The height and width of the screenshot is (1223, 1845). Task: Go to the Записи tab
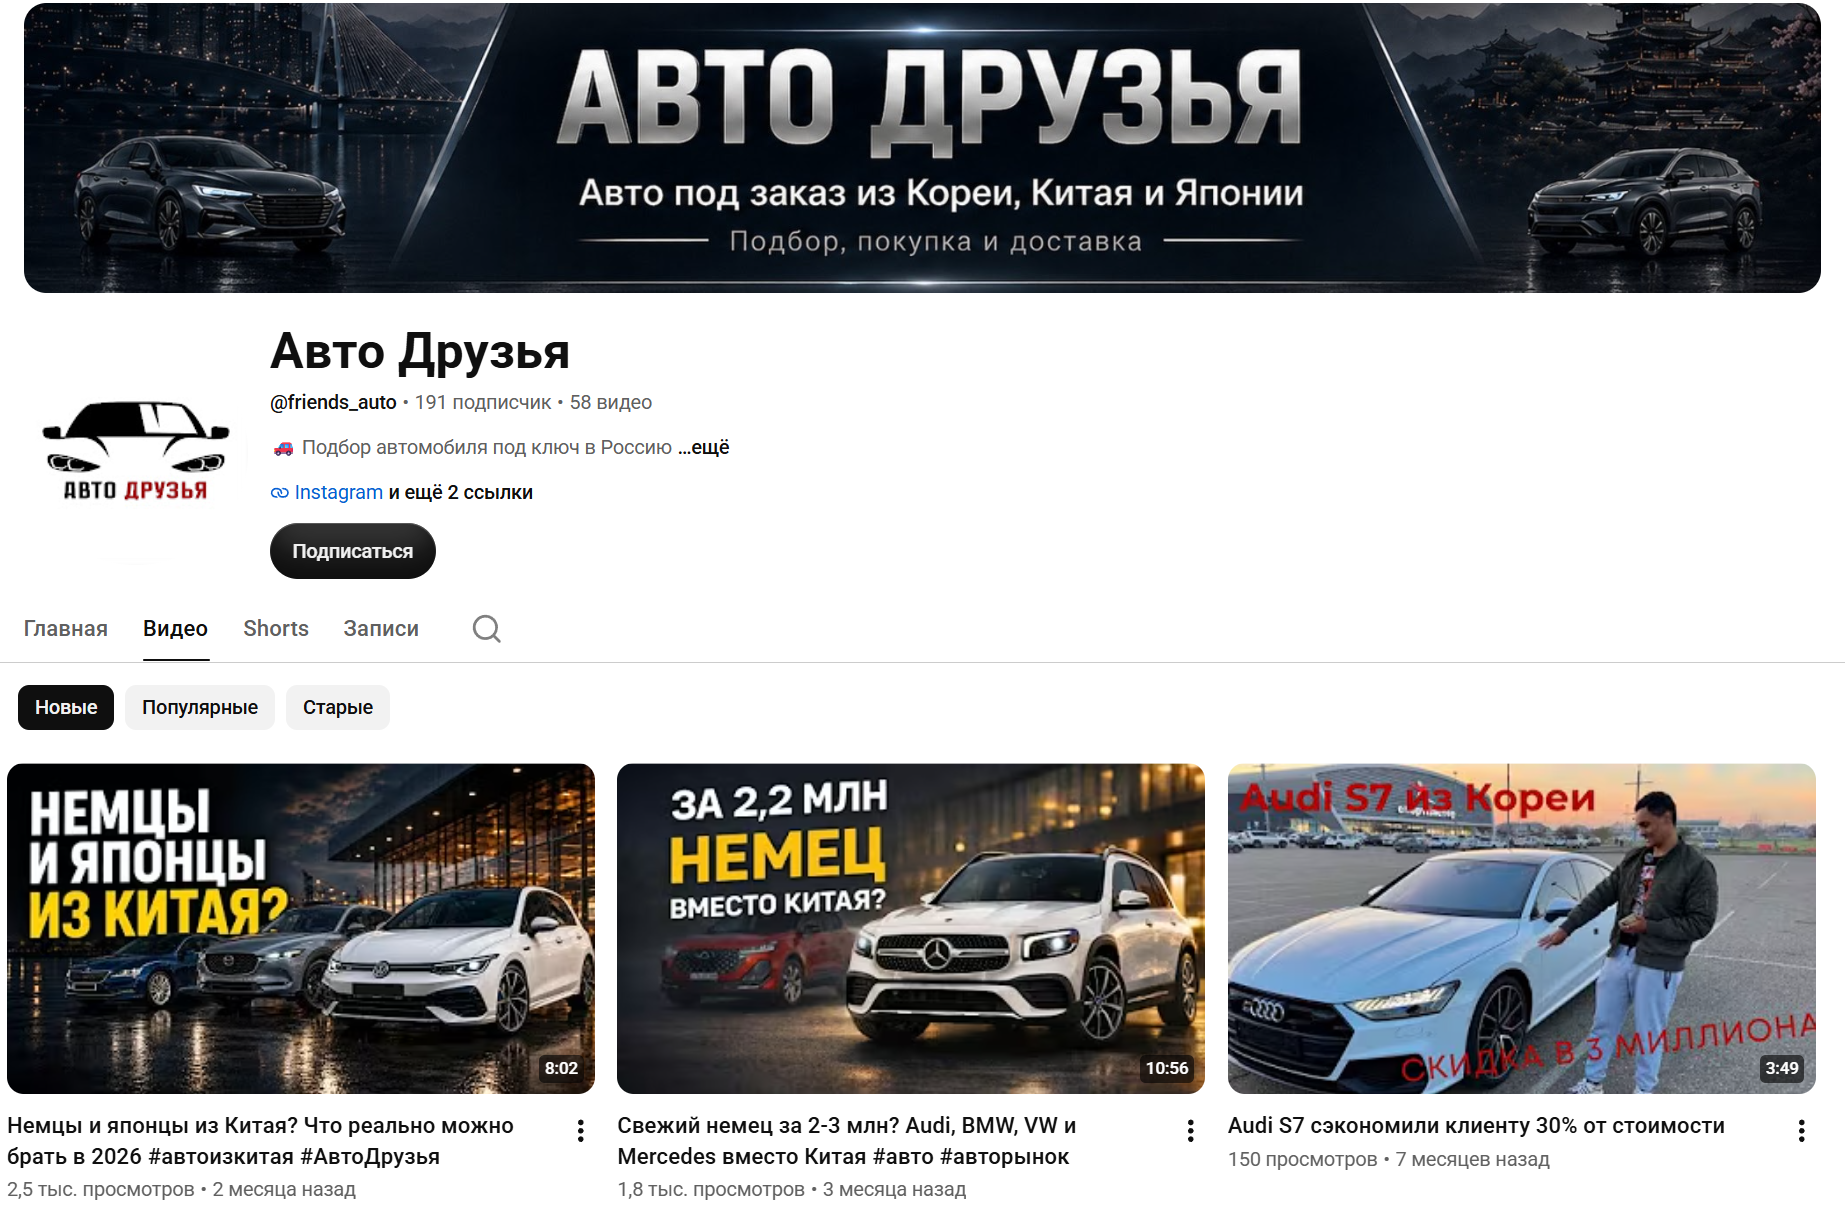pos(381,628)
